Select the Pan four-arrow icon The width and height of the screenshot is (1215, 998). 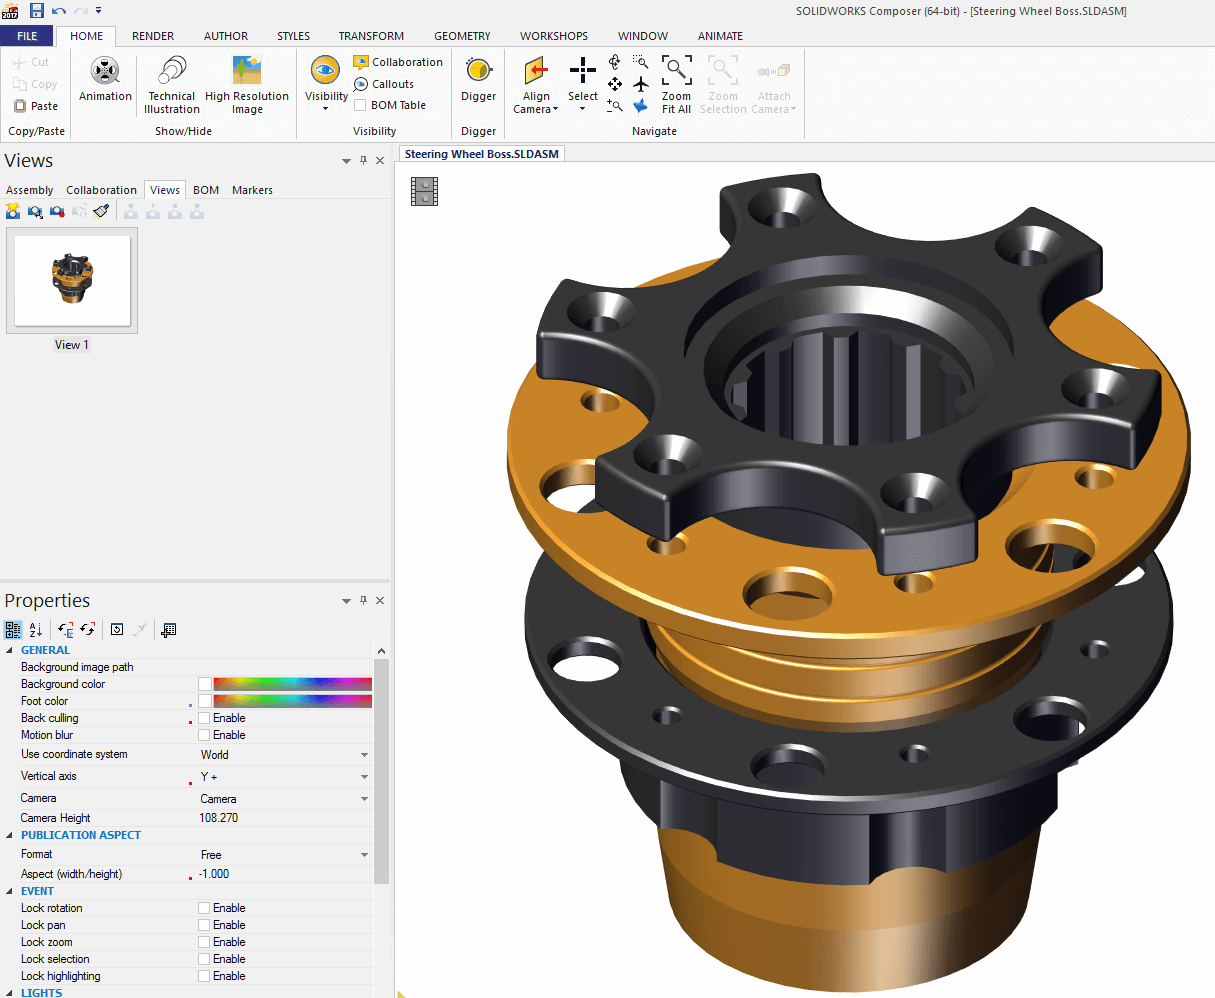click(615, 84)
